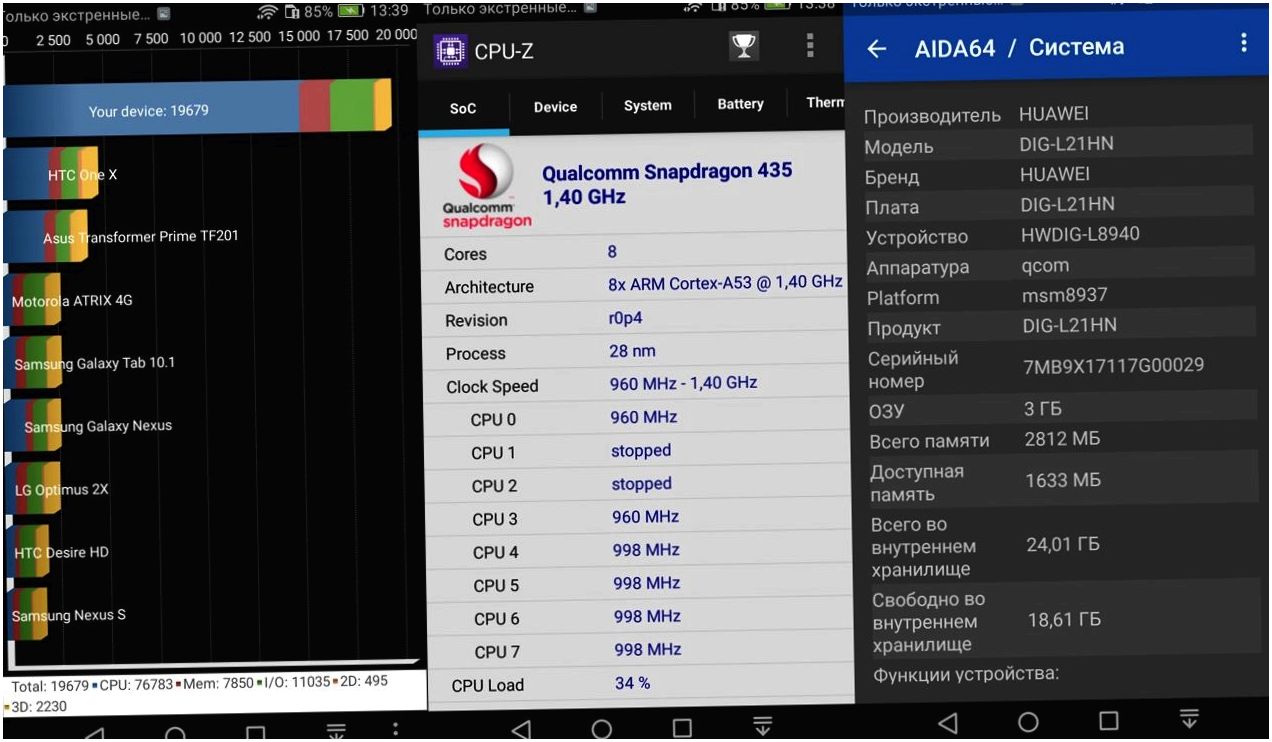Tap Wi-Fi icon in Quadrant status bar
This screenshot has width=1272, height=742.
(267, 12)
